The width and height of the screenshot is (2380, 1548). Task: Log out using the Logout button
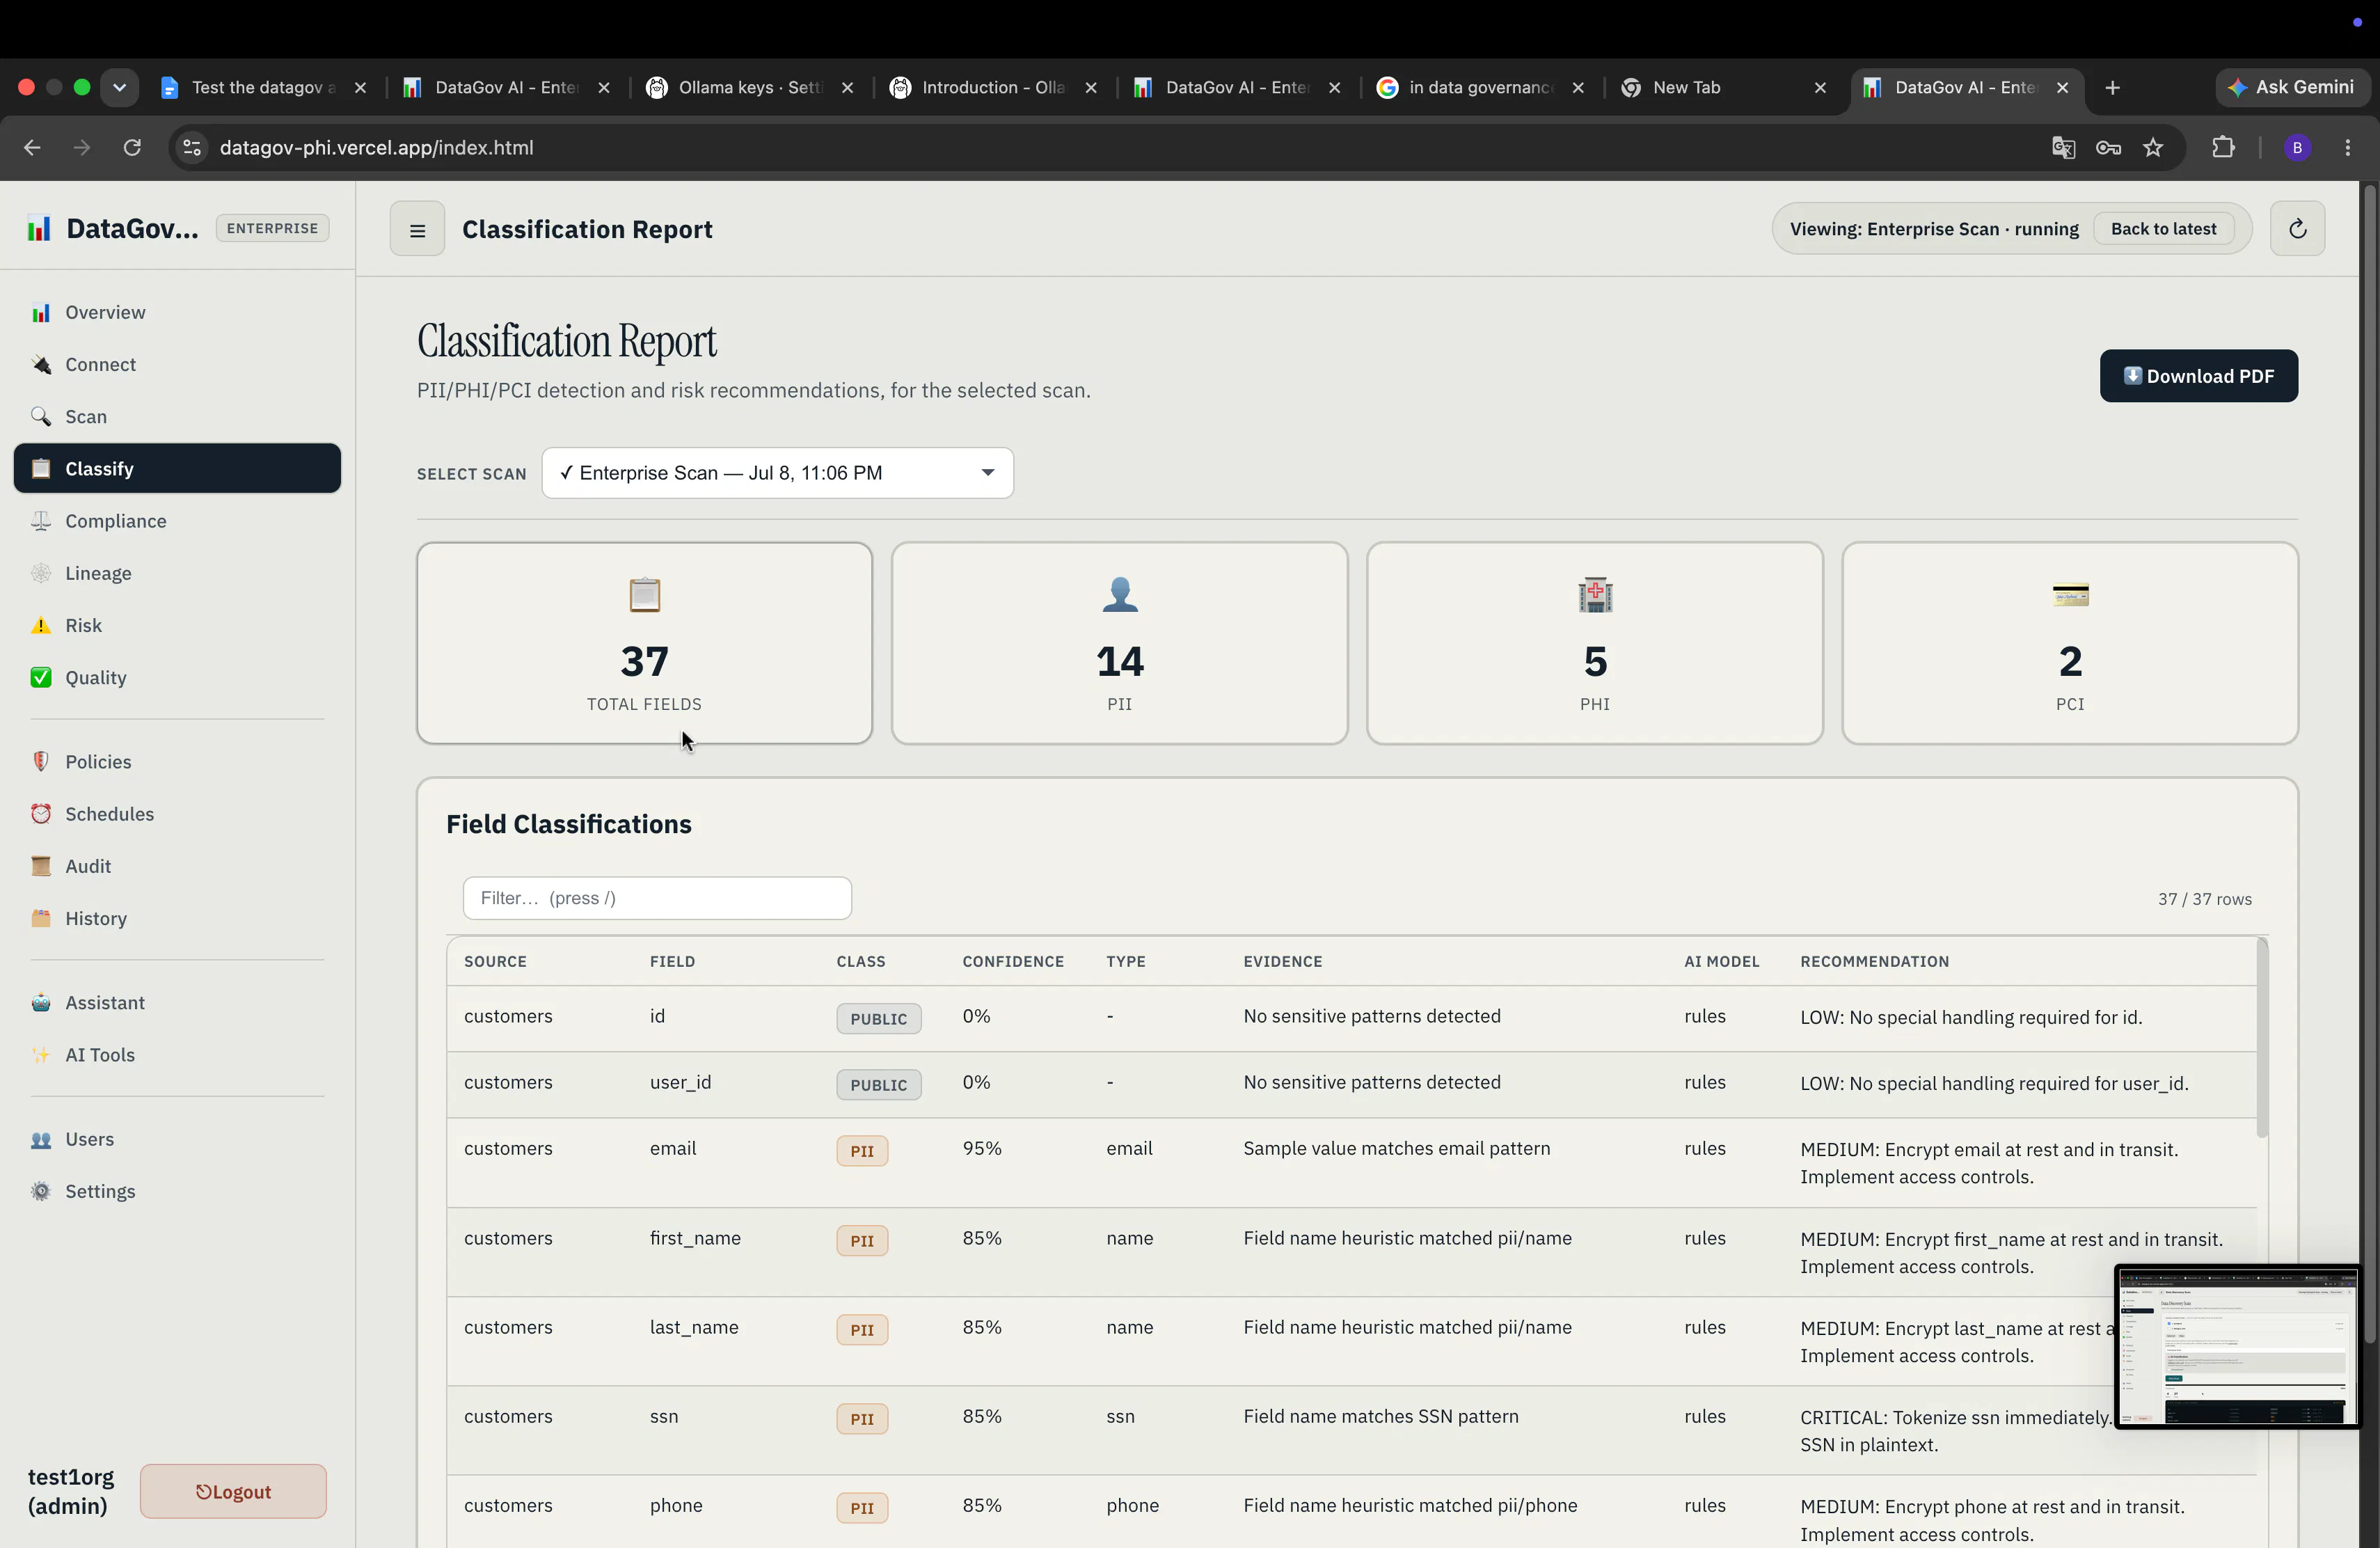coord(233,1491)
